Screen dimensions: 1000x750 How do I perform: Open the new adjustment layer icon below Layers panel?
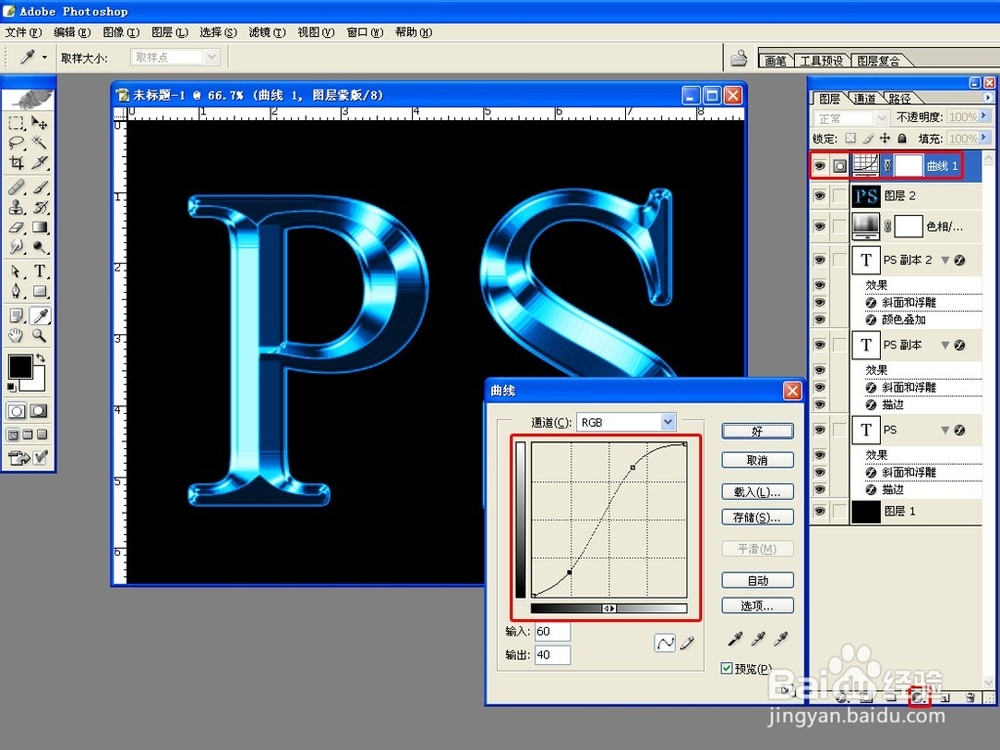point(918,697)
